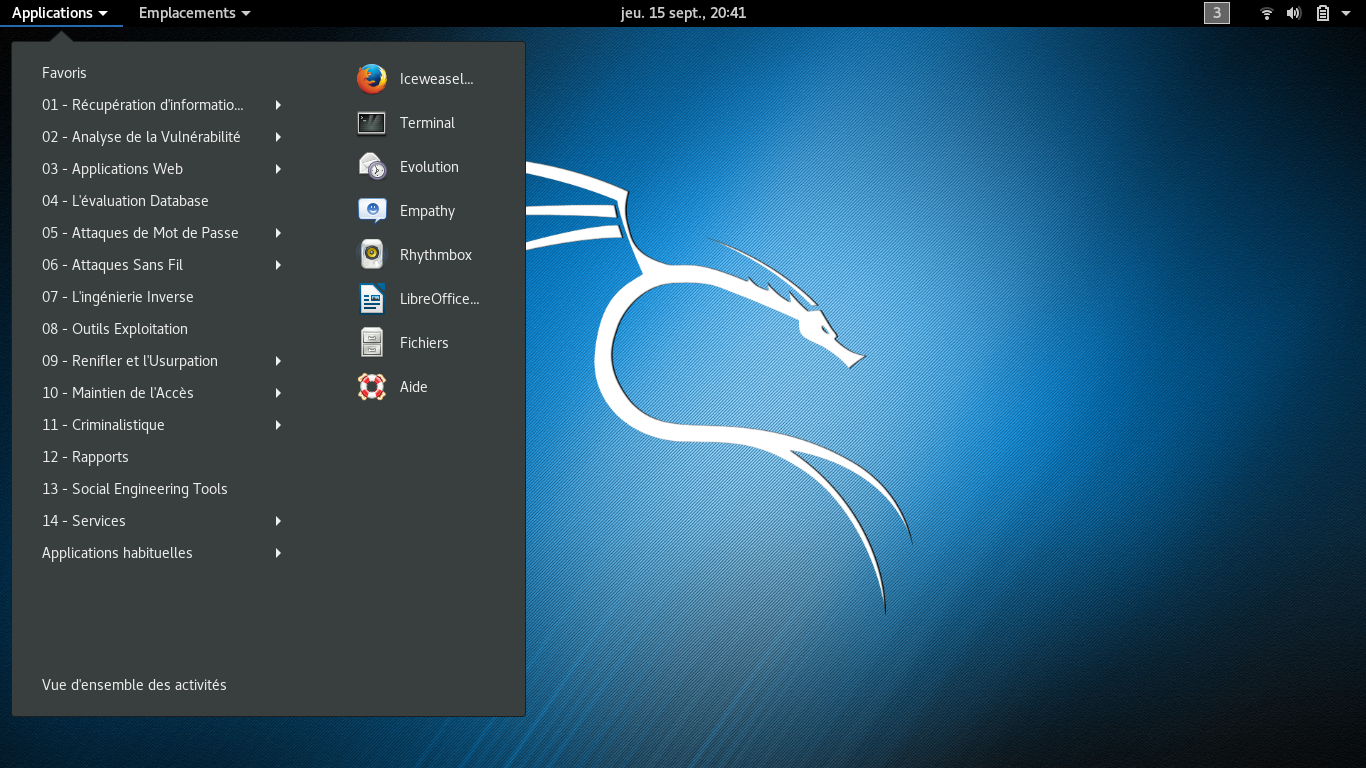The height and width of the screenshot is (768, 1366).
Task: Select 08 - Outils Exploitation category
Action: 115,329
